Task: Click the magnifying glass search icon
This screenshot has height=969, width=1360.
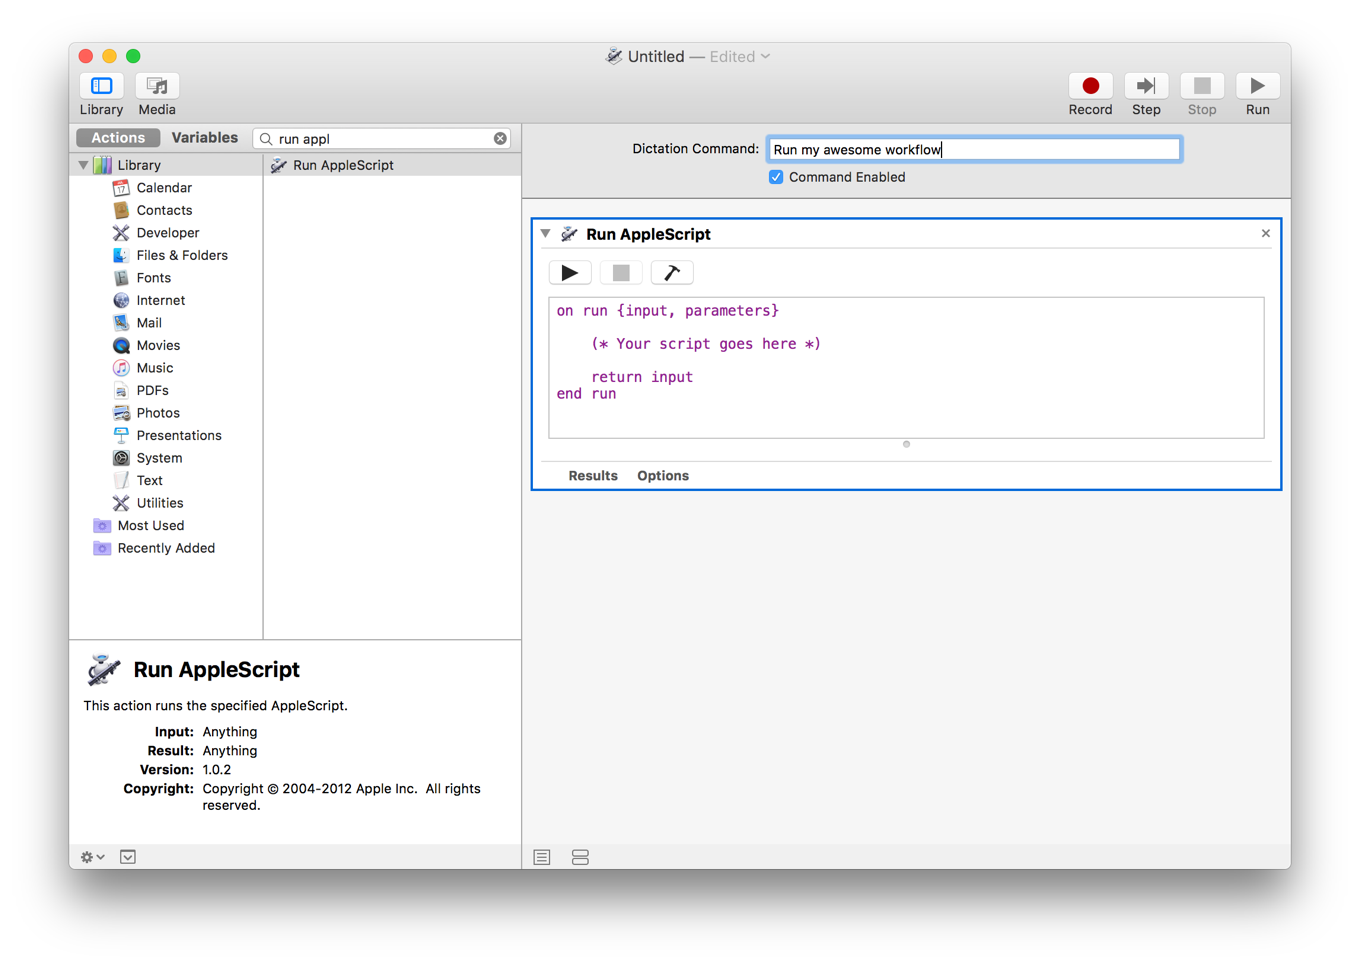Action: point(266,139)
